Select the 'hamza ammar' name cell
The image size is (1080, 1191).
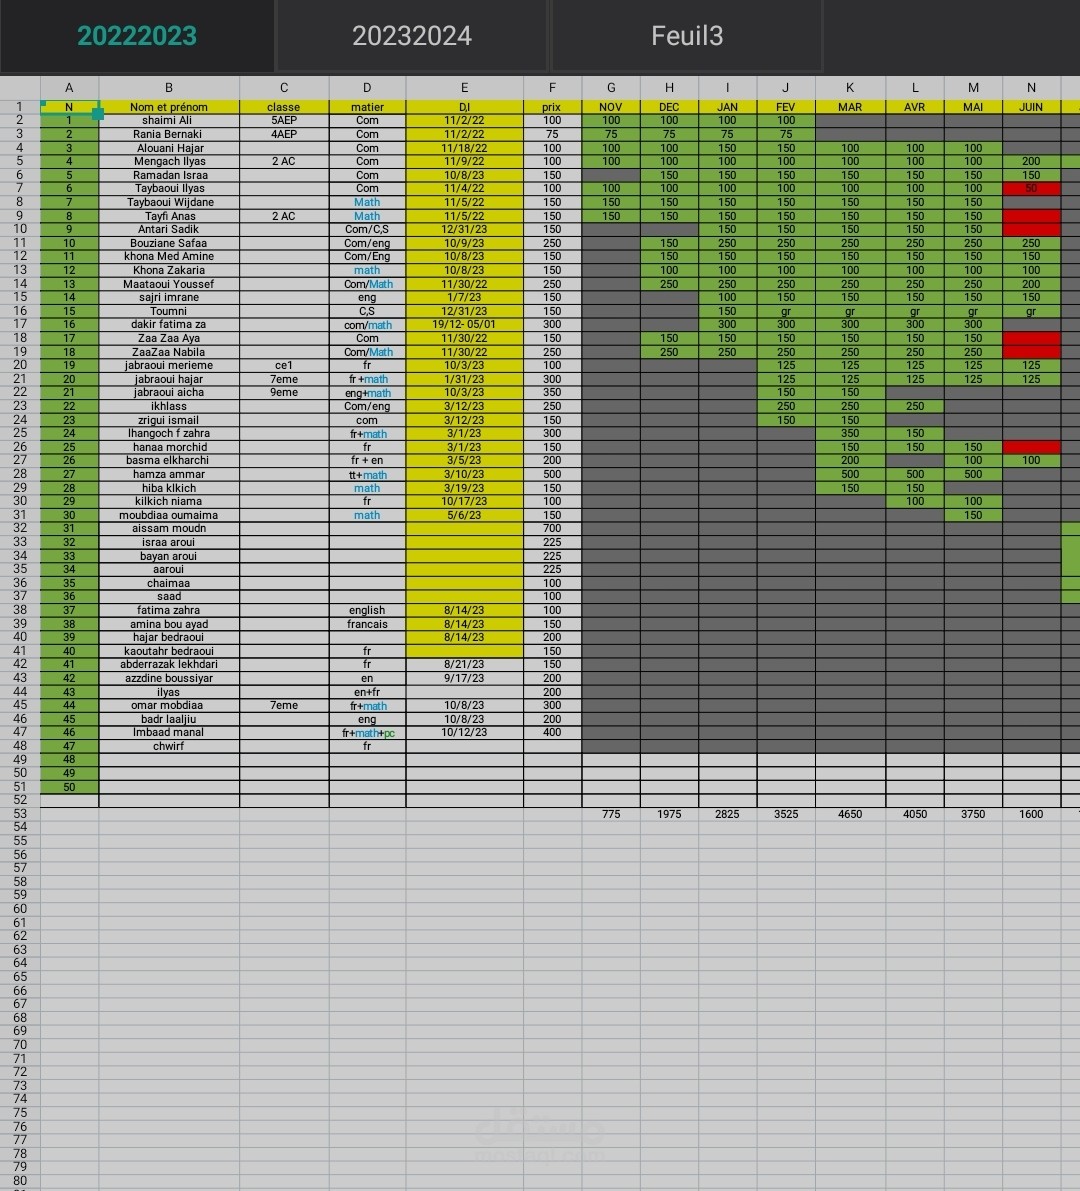[169, 474]
